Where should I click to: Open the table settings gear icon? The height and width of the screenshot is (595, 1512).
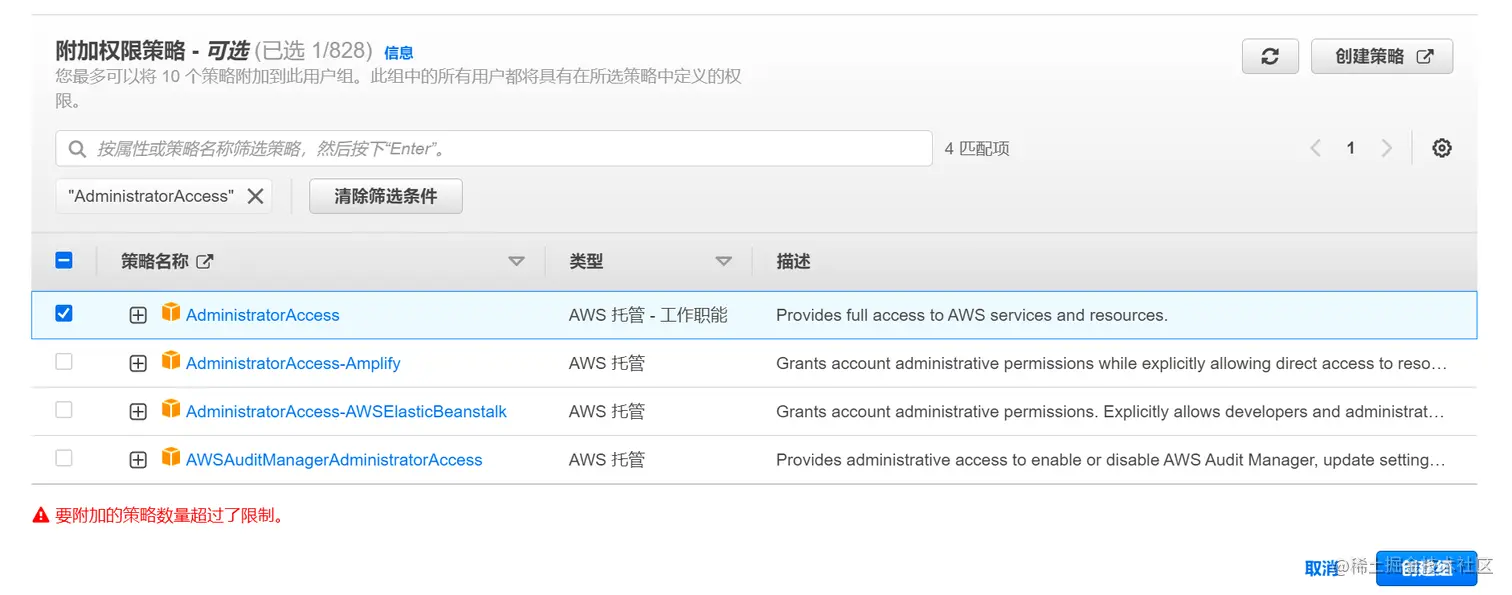point(1441,148)
